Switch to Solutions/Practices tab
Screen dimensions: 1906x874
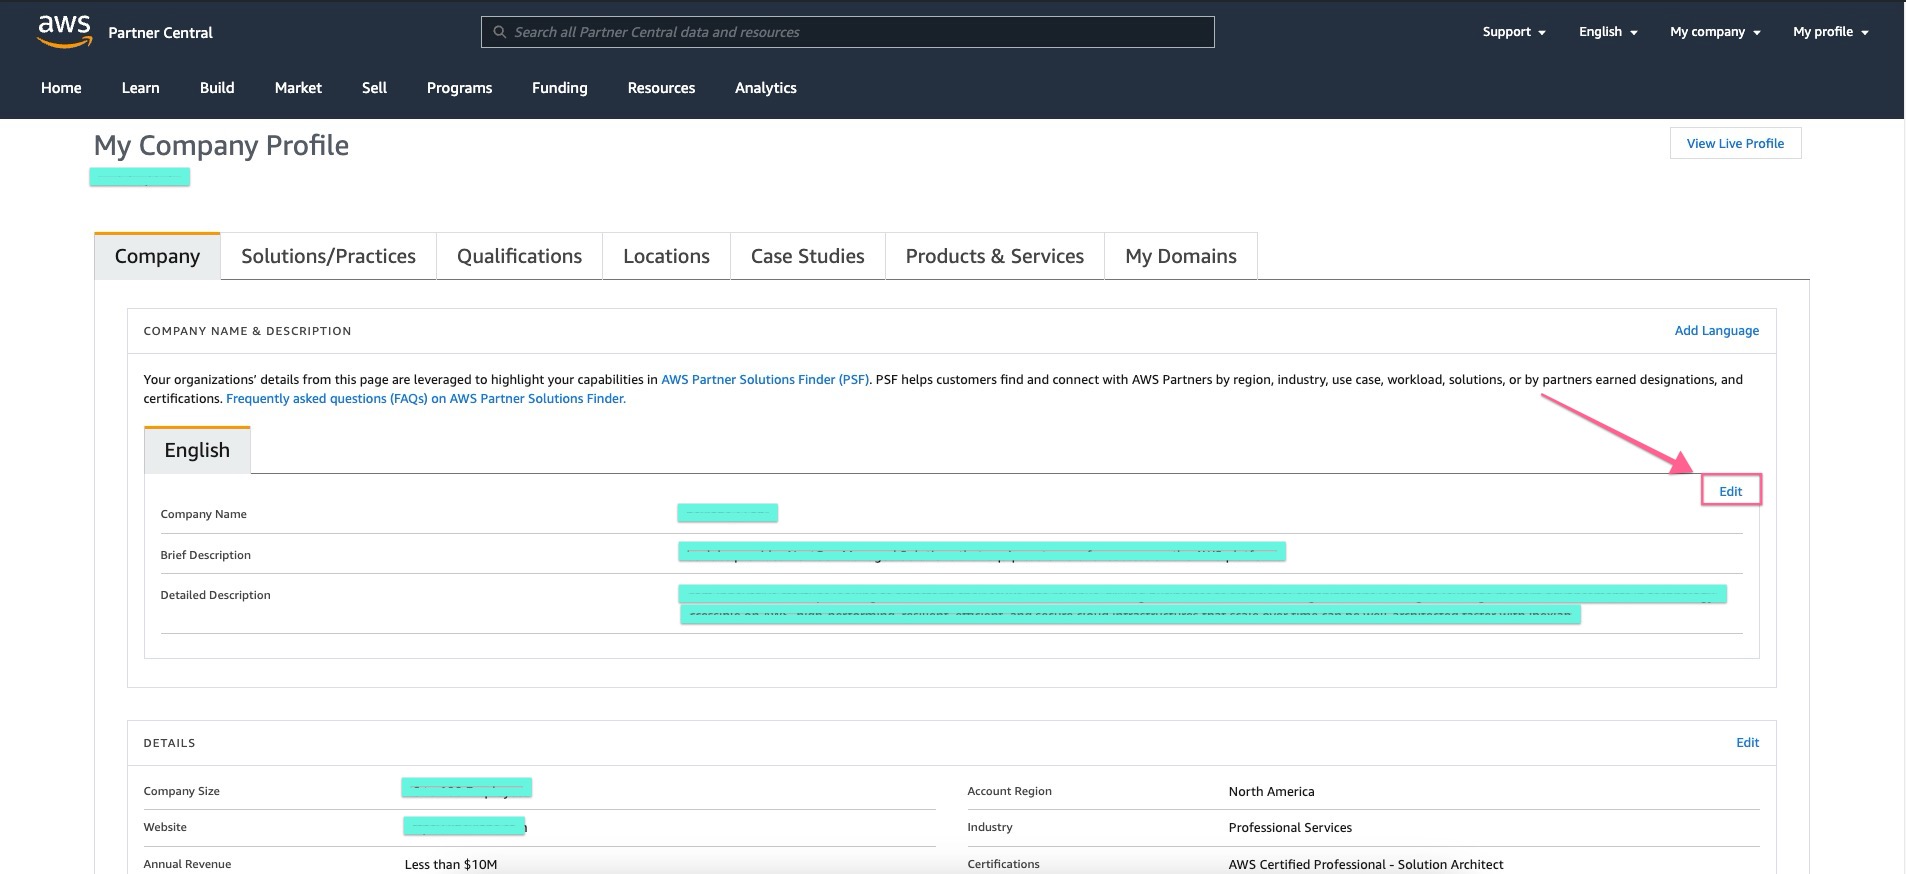point(328,256)
